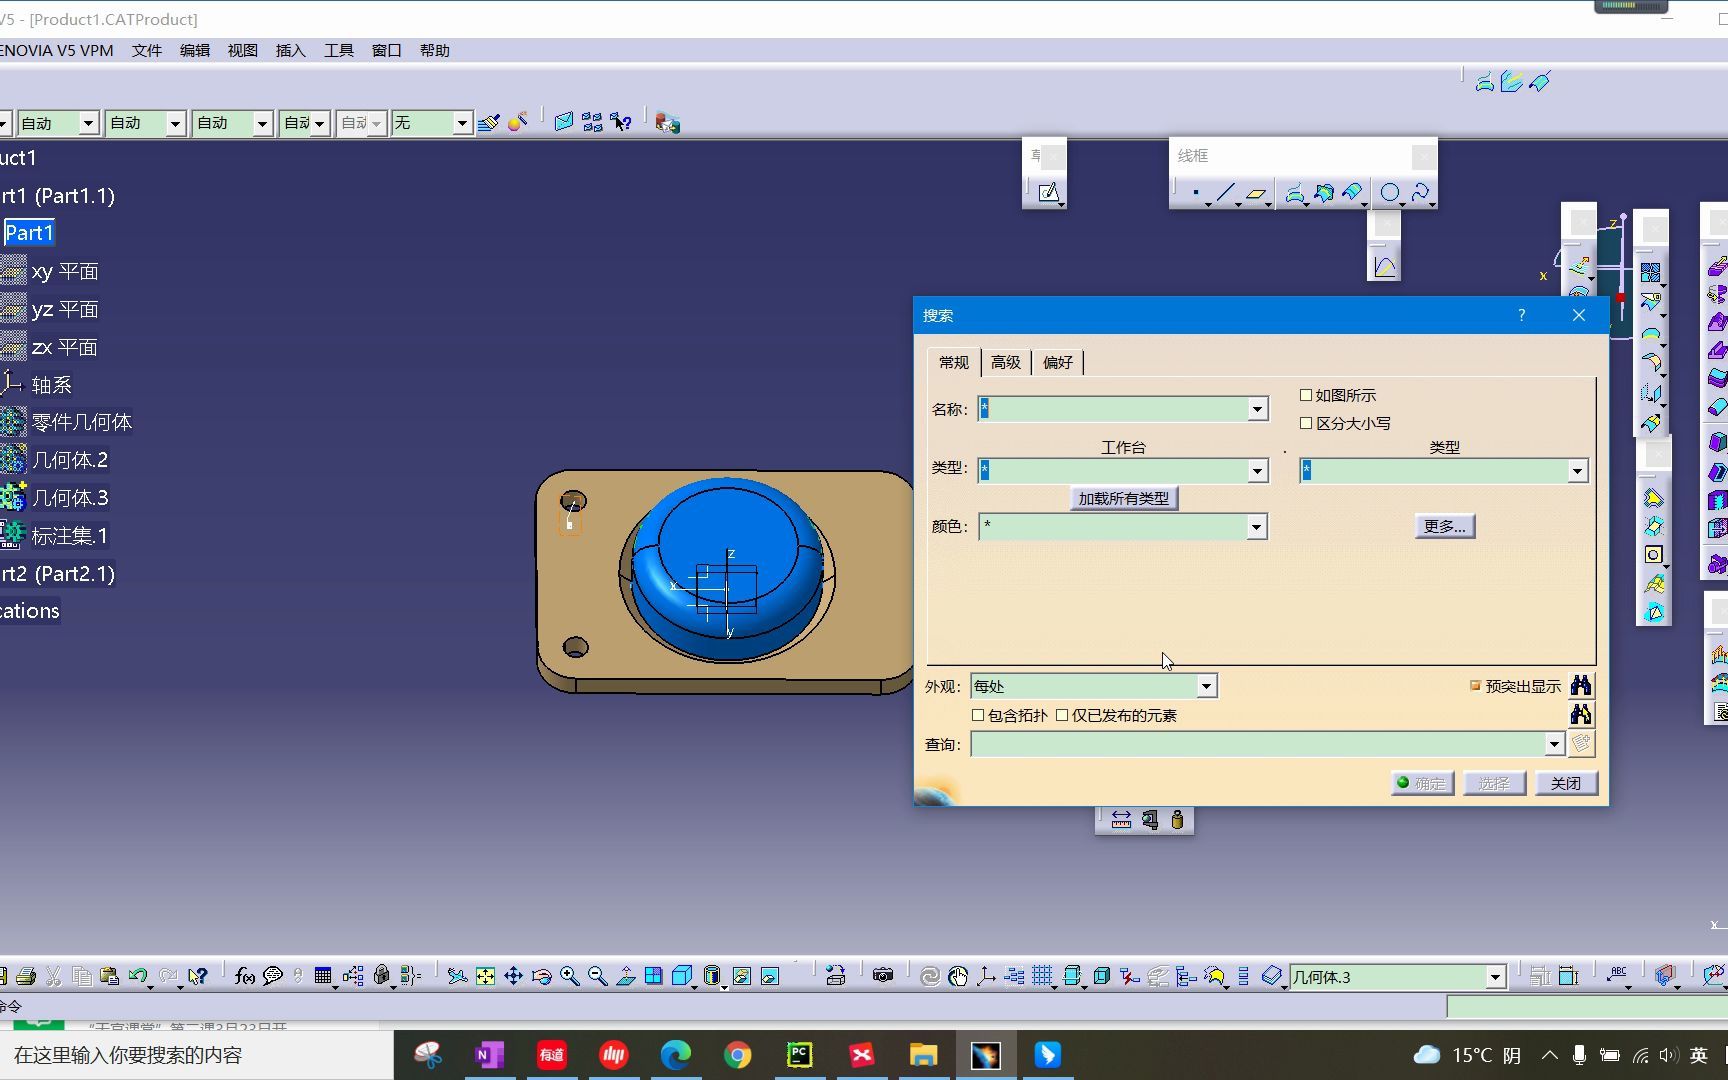Select 几何体.2 in the specification tree
This screenshot has width=1728, height=1080.
tap(69, 460)
